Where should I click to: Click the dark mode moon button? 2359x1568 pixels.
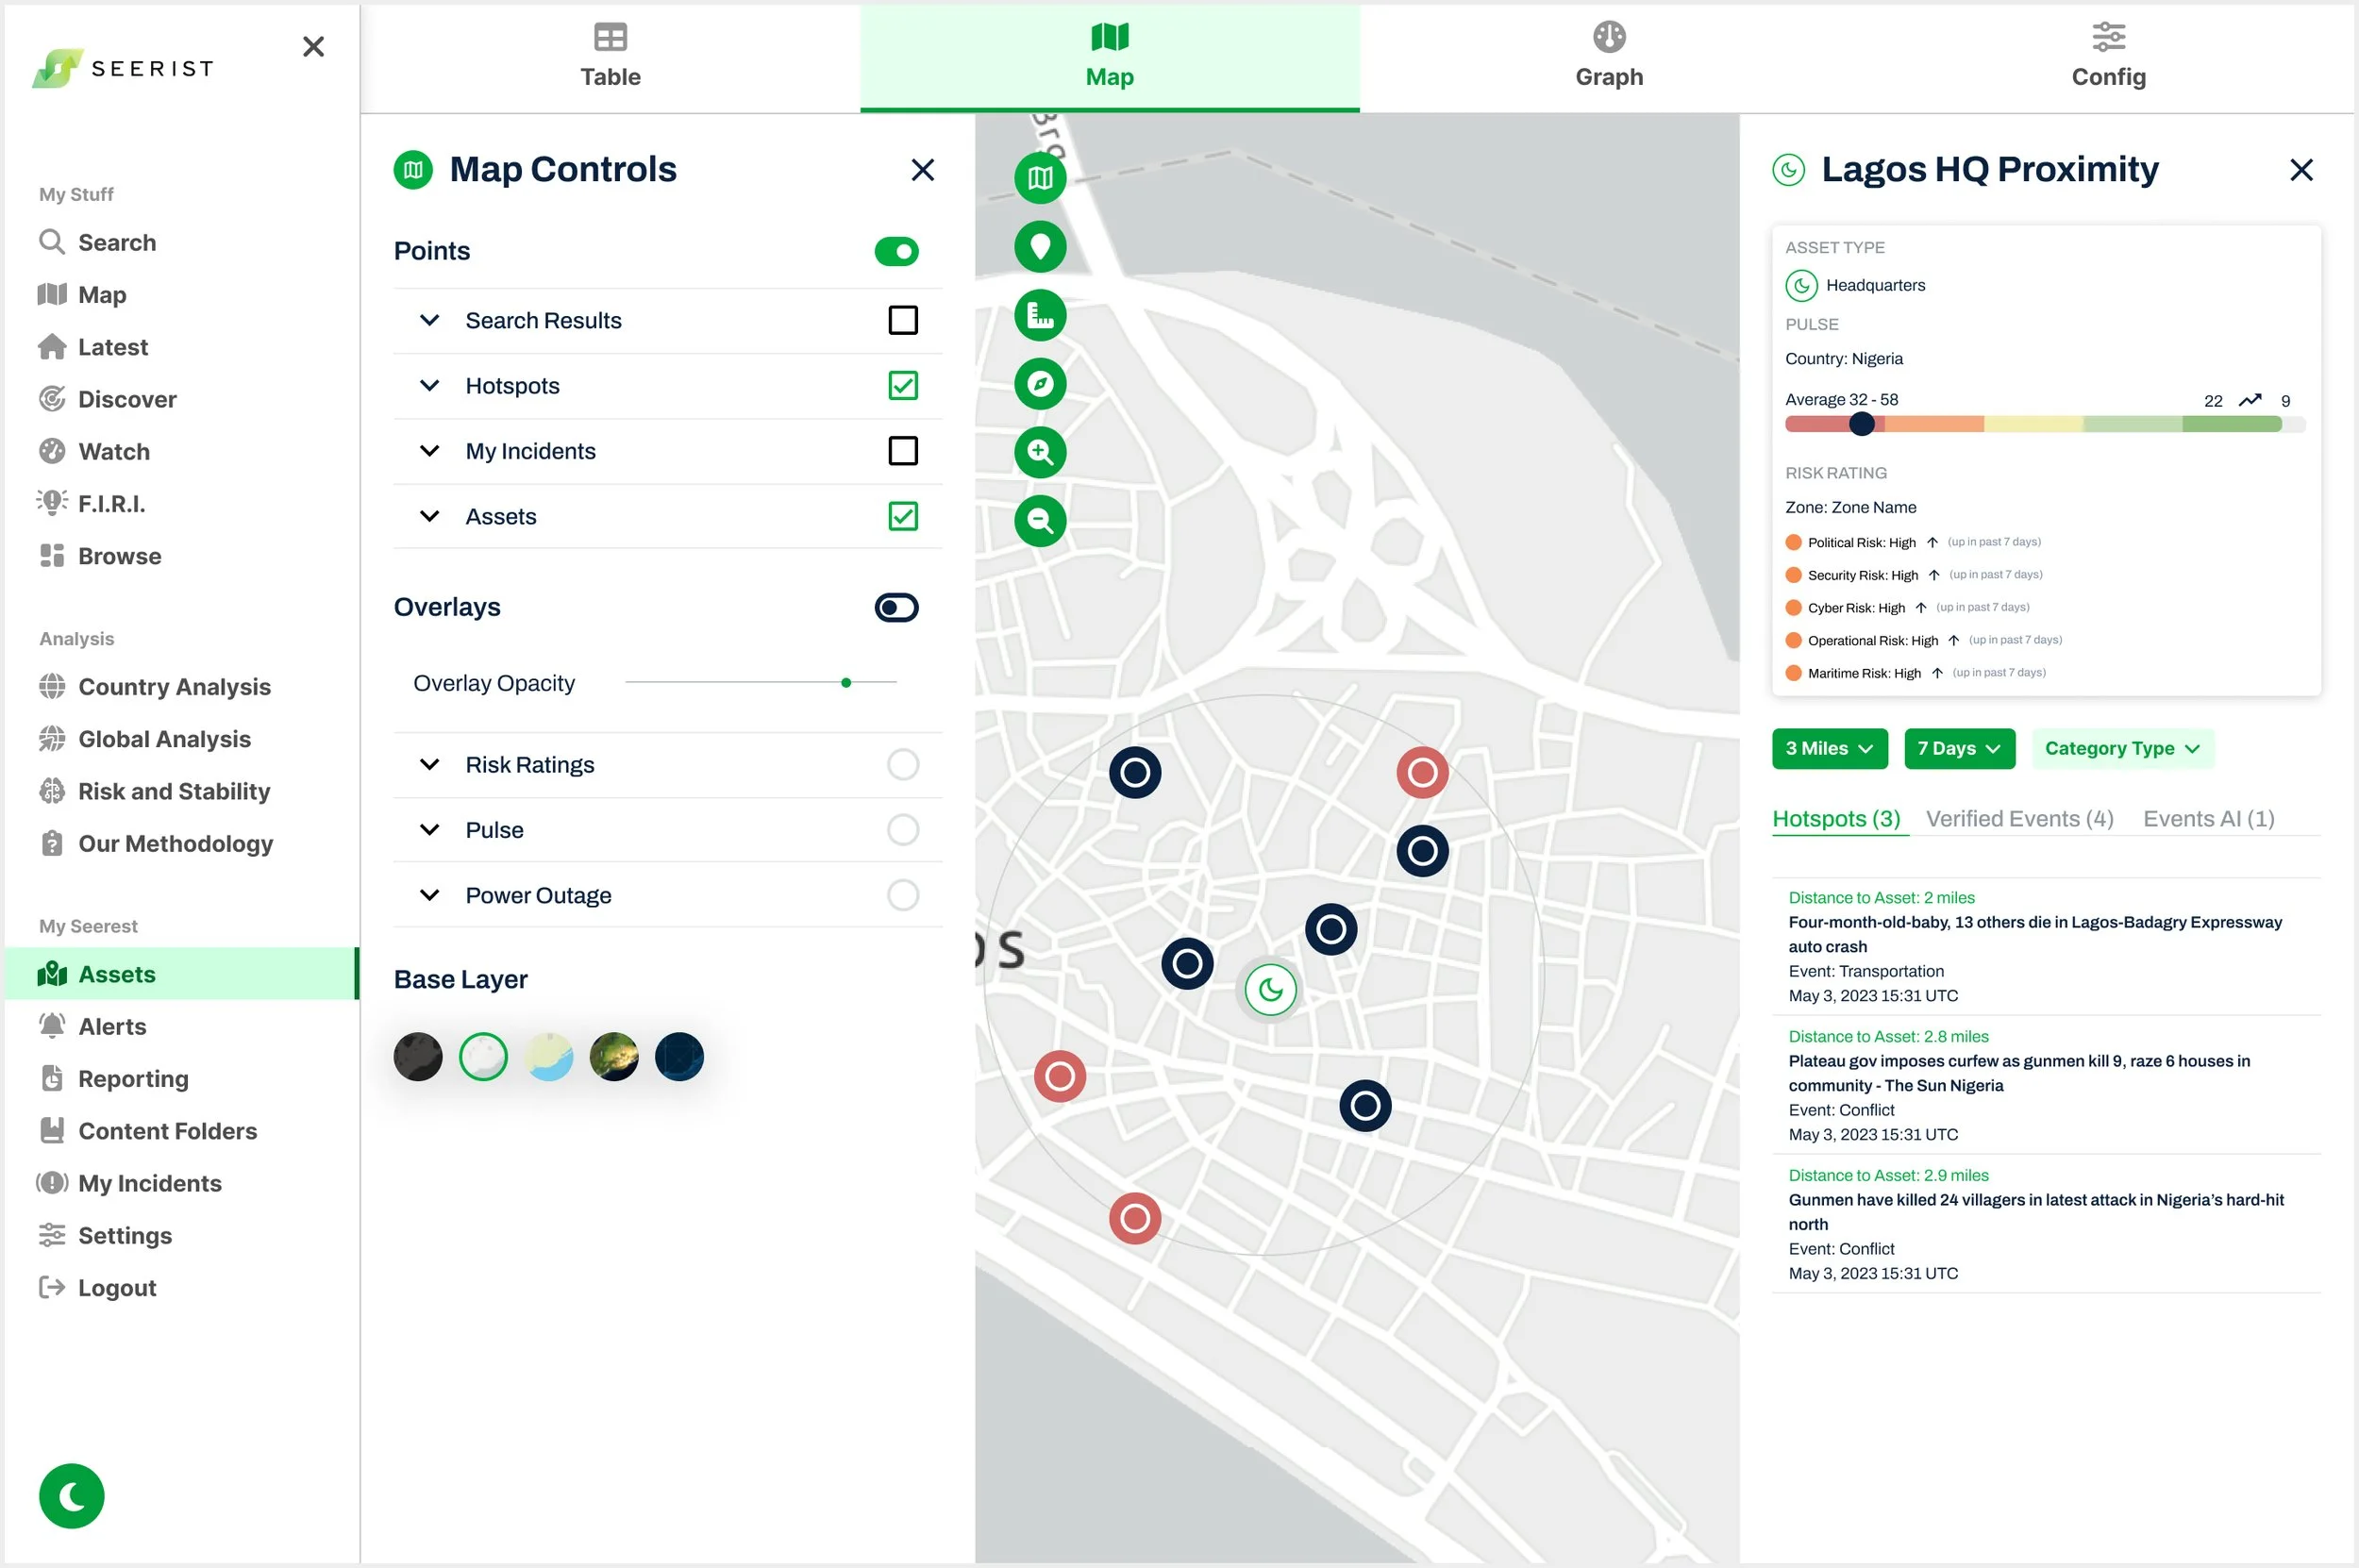72,1495
